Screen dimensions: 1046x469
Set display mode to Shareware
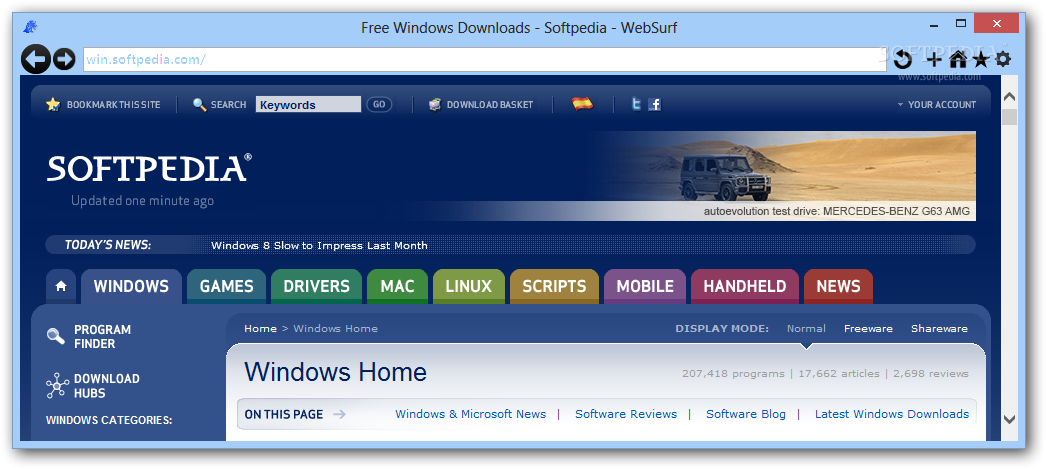[939, 328]
